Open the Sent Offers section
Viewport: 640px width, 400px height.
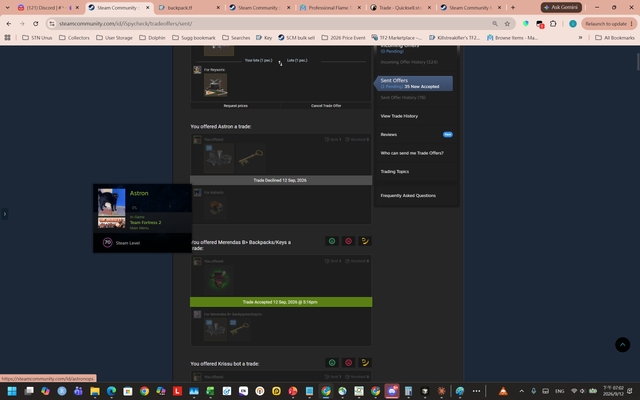point(413,83)
